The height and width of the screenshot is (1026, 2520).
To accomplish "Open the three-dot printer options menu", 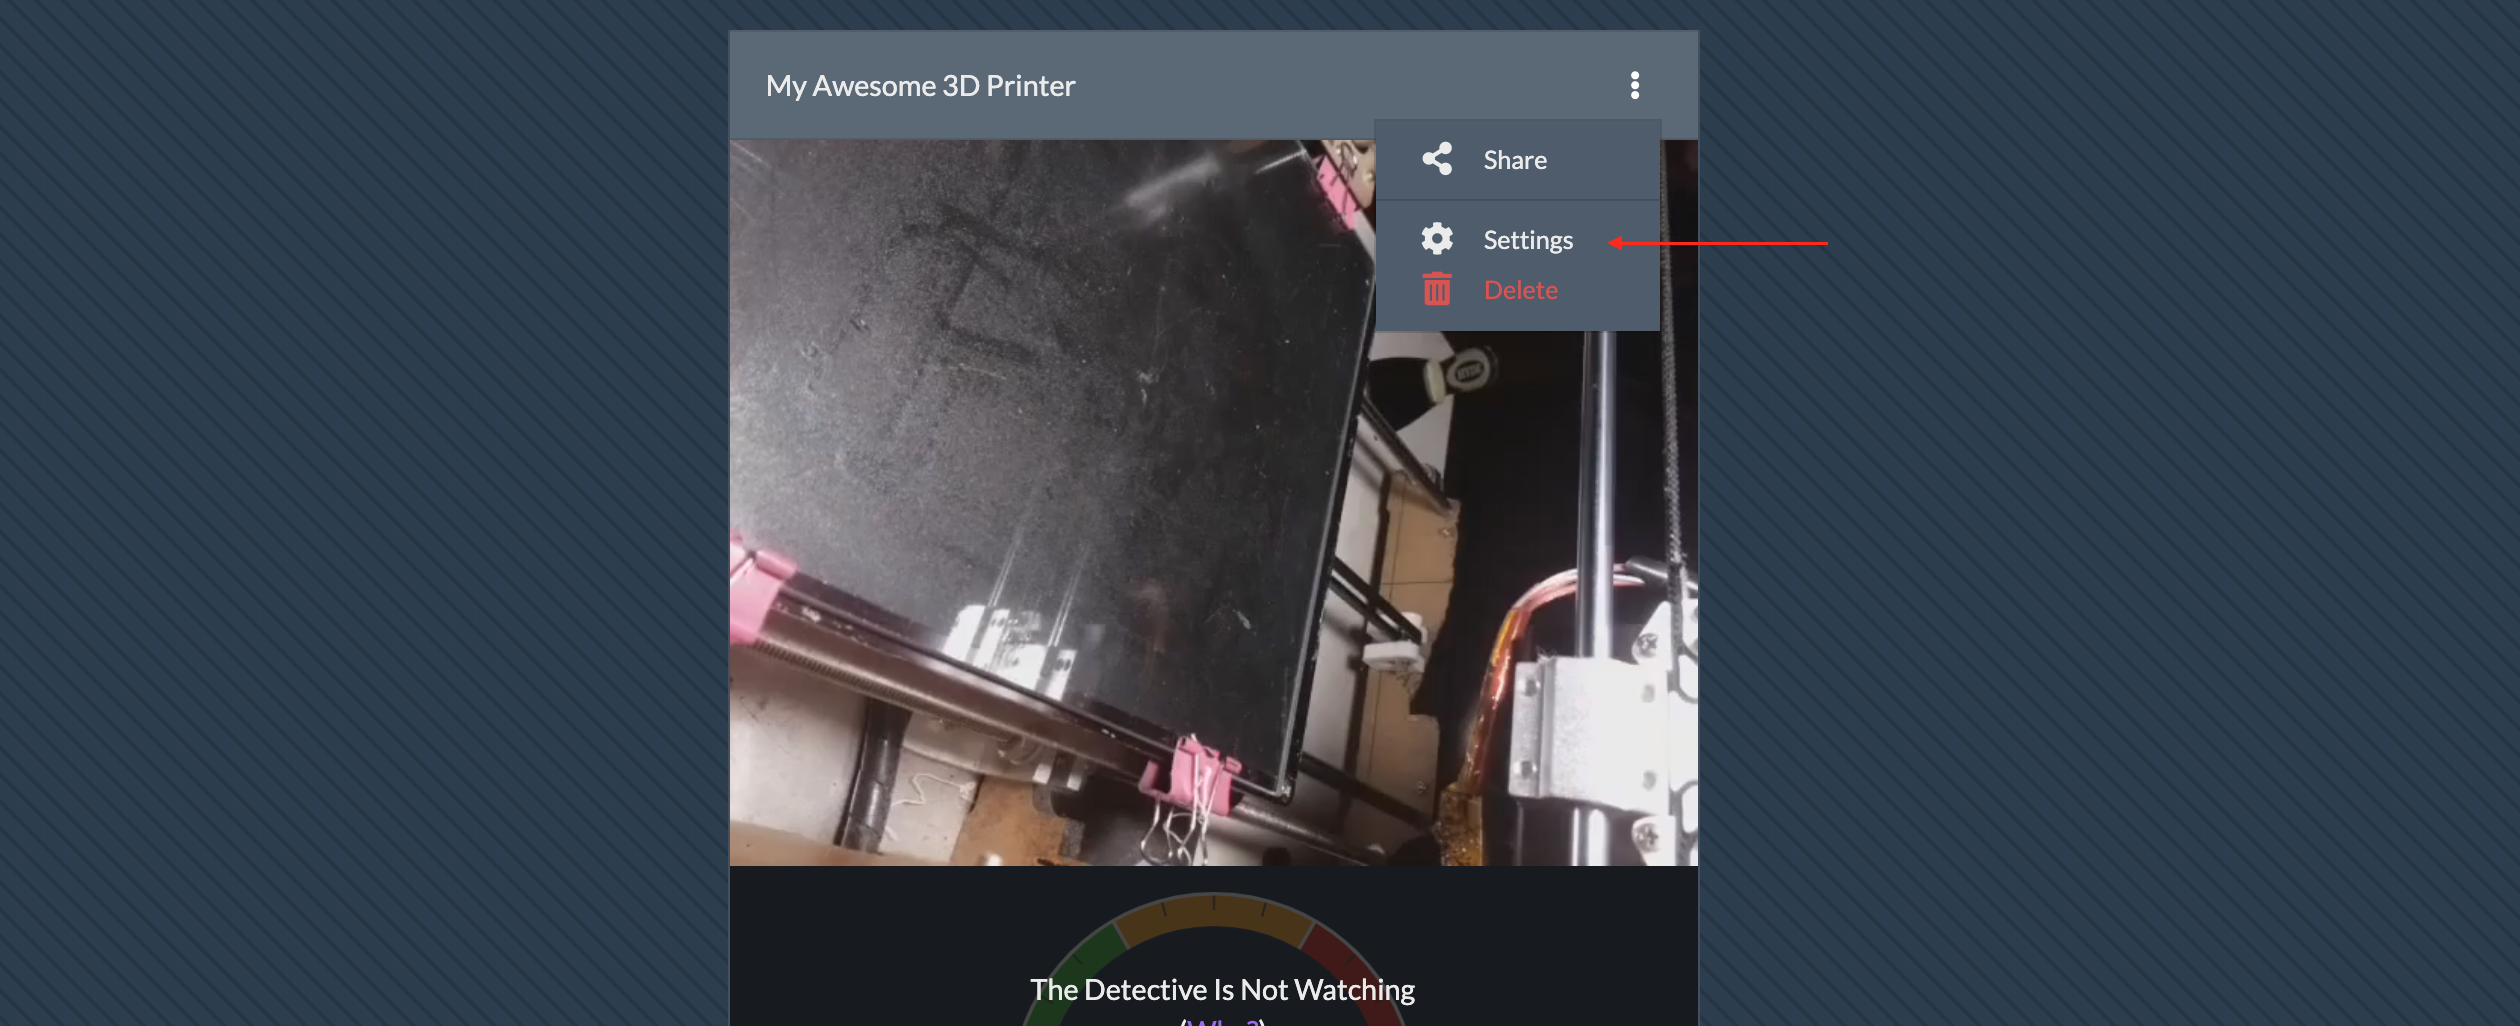I will click(1635, 85).
